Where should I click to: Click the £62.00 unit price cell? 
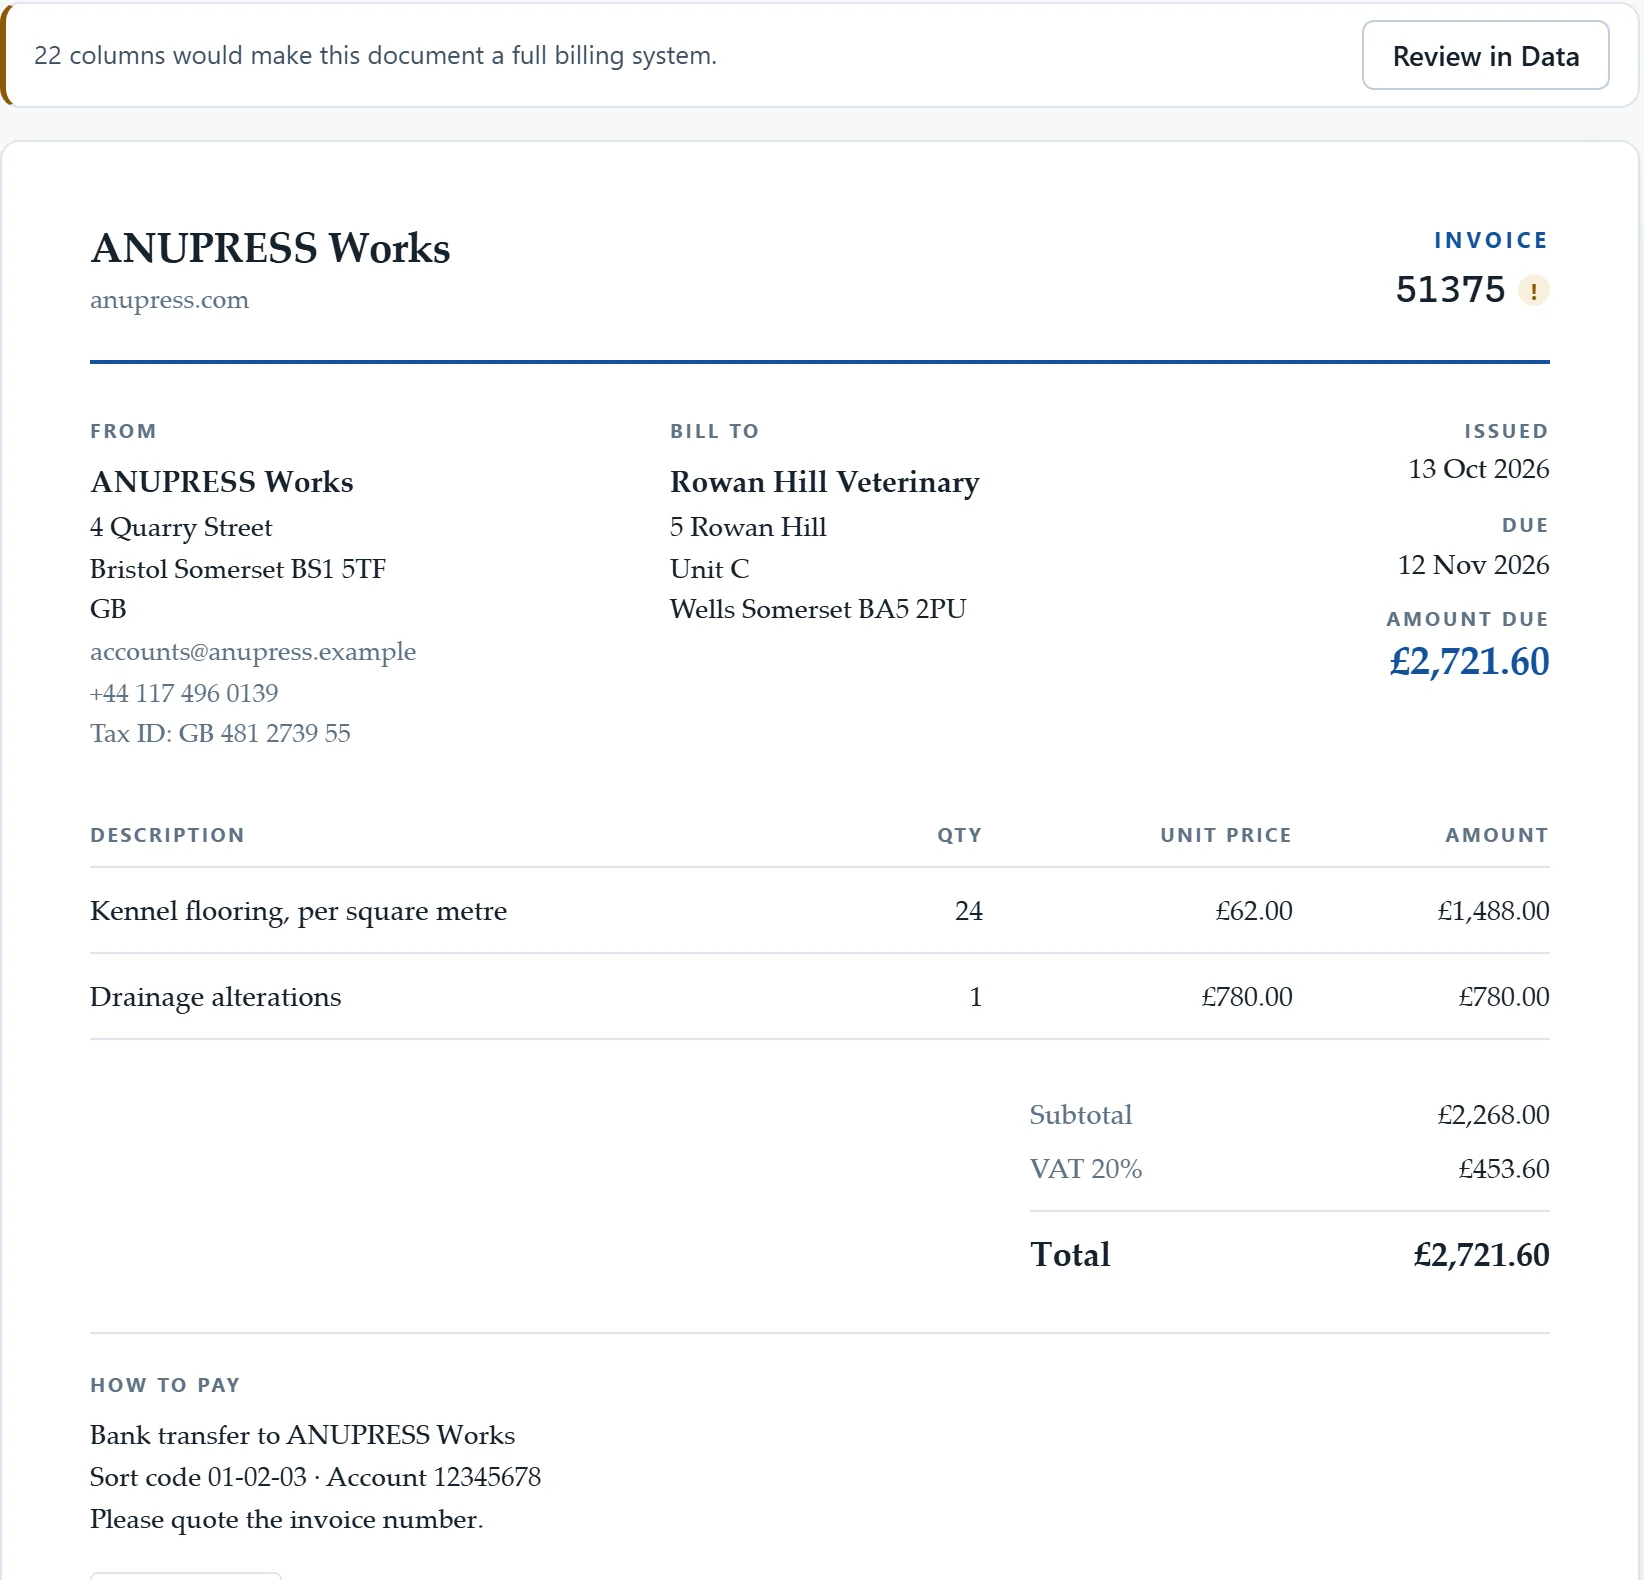click(1254, 911)
